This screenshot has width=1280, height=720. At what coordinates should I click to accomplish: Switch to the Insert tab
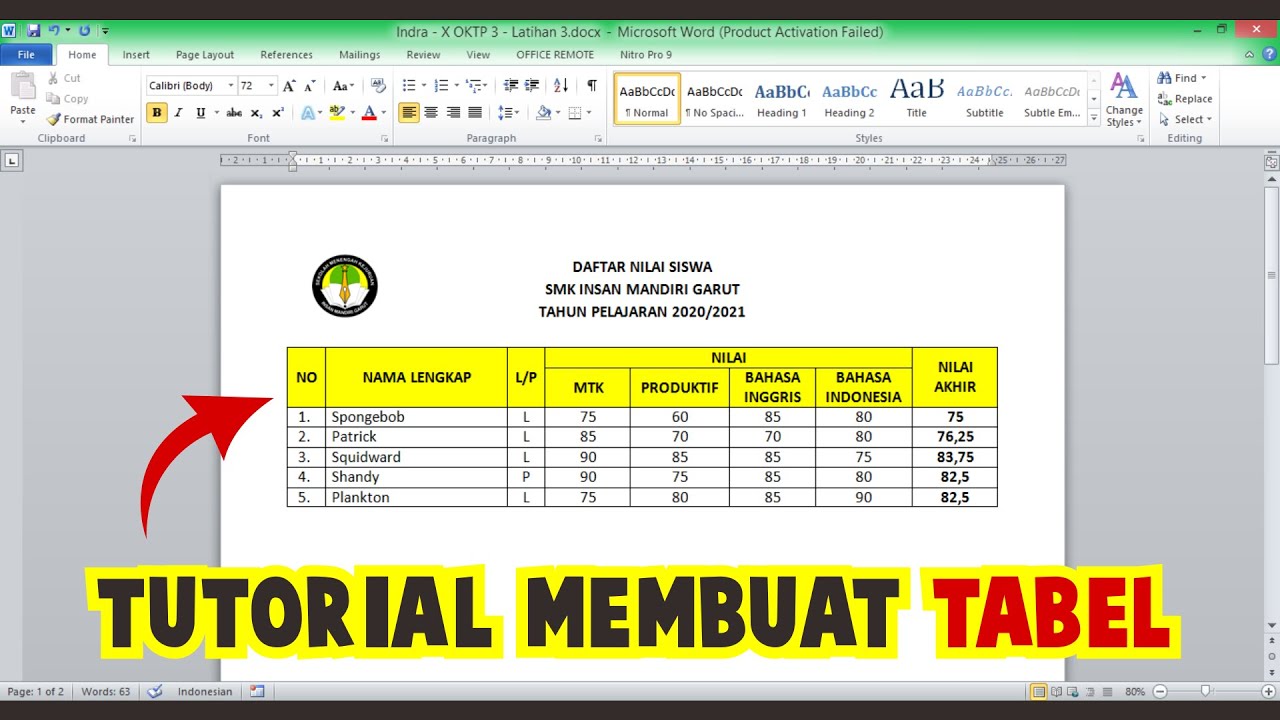[x=136, y=55]
